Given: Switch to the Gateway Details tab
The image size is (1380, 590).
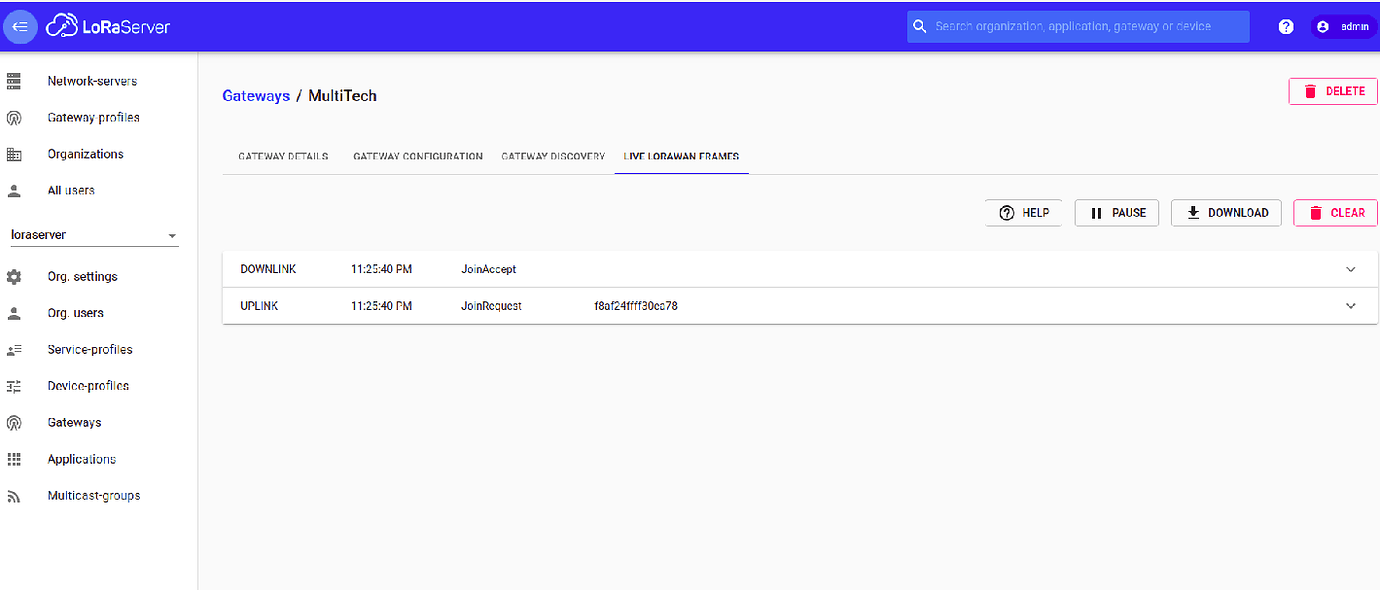Looking at the screenshot, I should [x=283, y=157].
